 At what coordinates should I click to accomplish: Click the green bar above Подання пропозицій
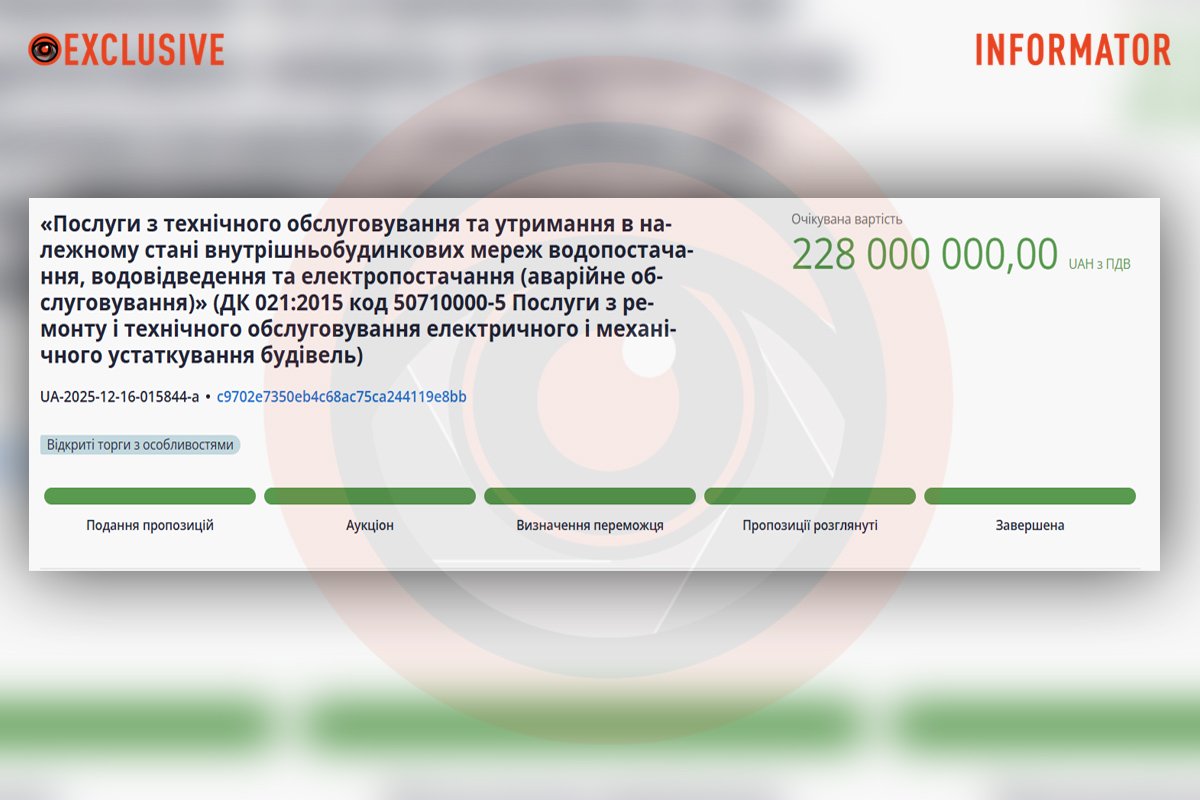(150, 496)
